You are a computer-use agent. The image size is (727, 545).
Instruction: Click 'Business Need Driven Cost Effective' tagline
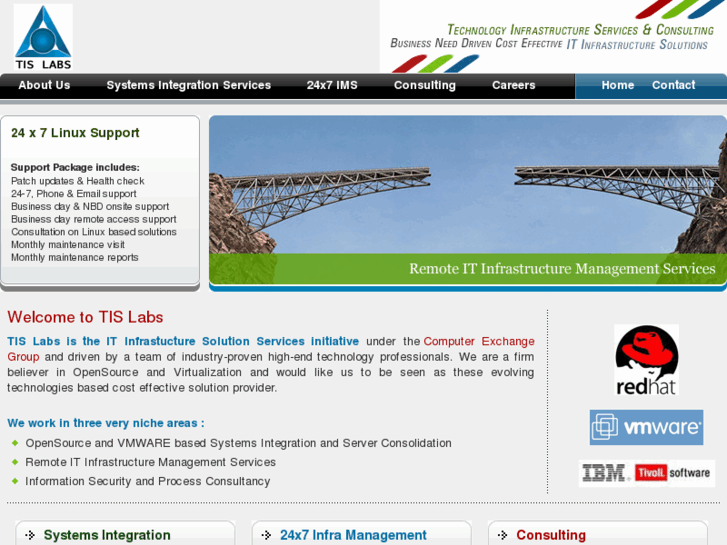pos(476,44)
